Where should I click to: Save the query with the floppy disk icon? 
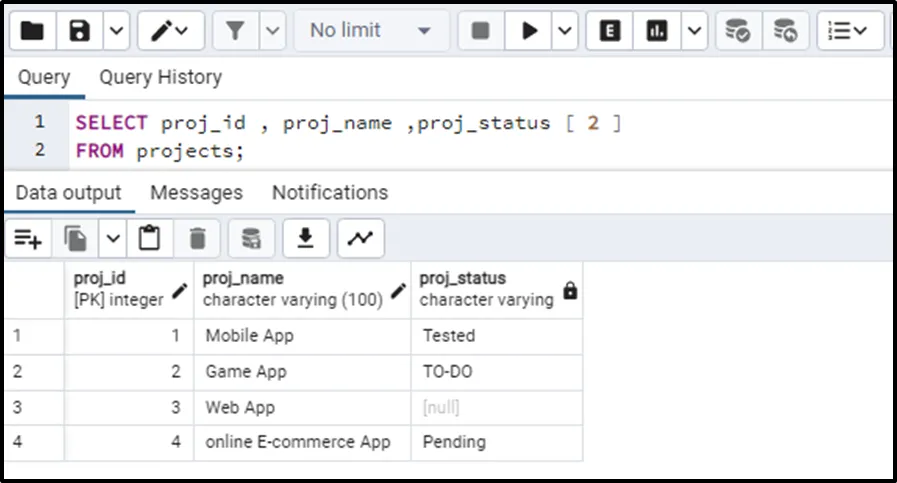coord(80,31)
